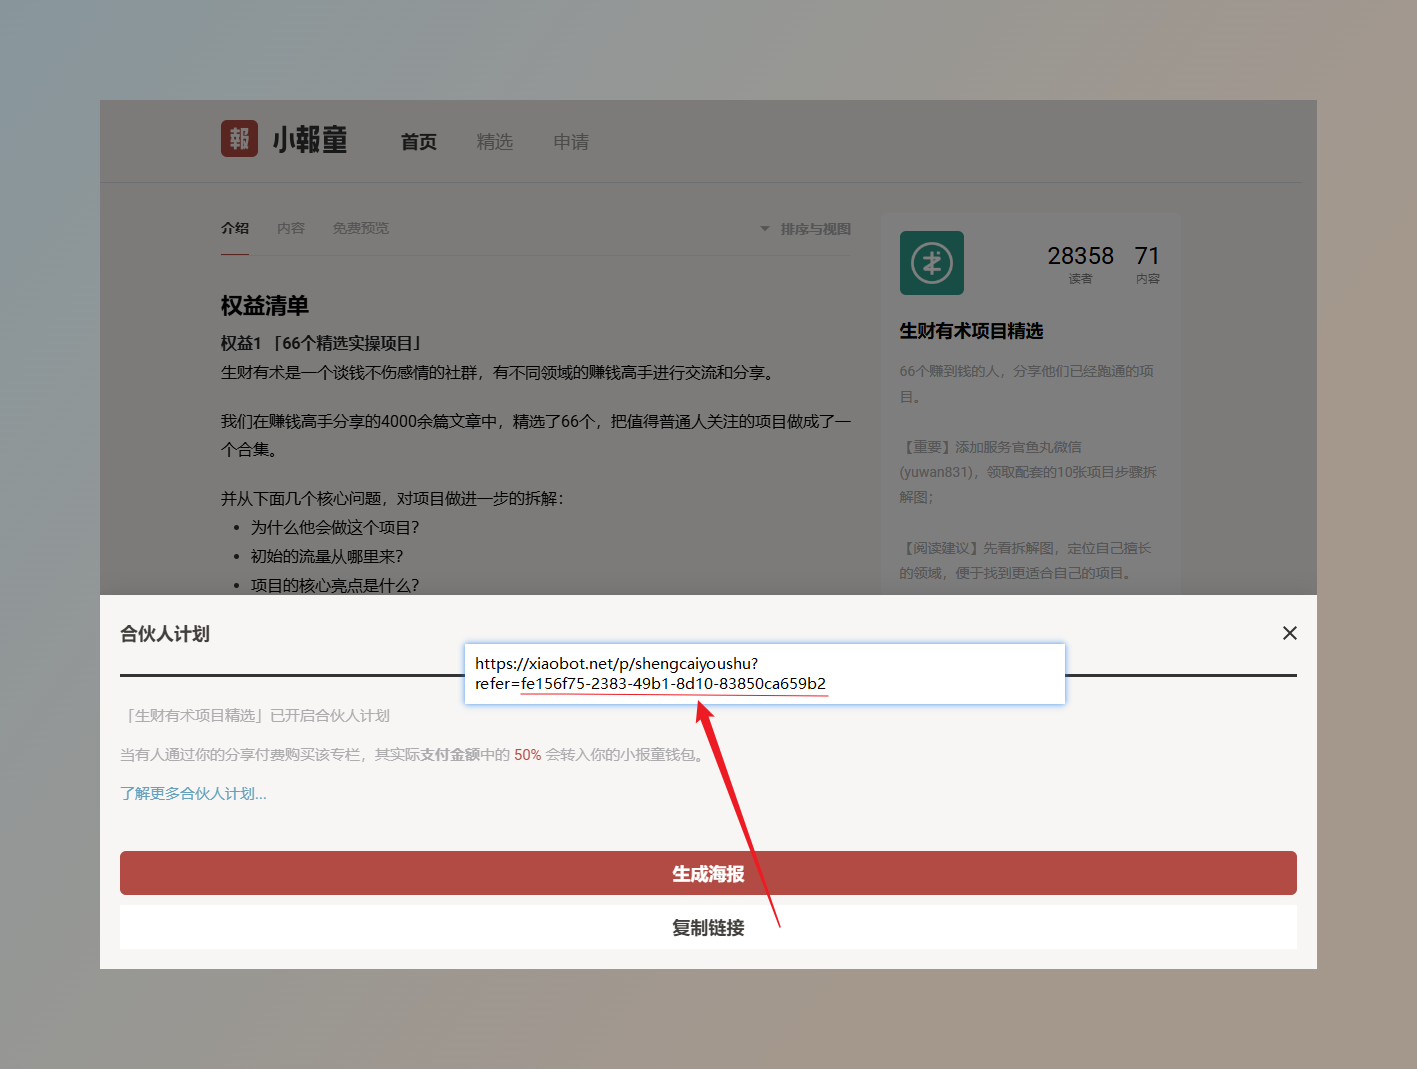
Task: Click the 生财有术项目精选 column title
Action: 971,331
